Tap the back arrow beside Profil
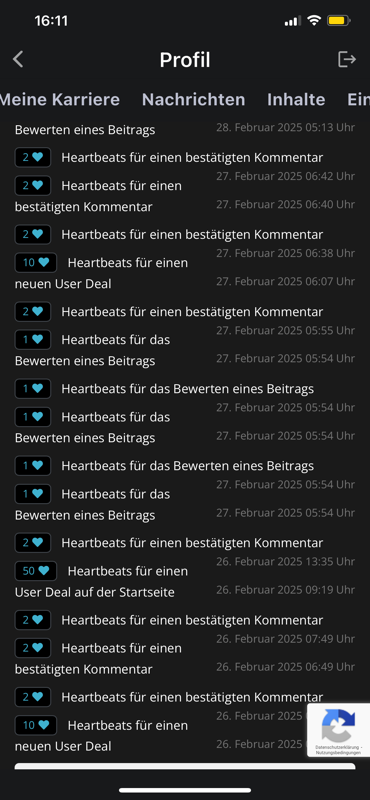 point(18,60)
